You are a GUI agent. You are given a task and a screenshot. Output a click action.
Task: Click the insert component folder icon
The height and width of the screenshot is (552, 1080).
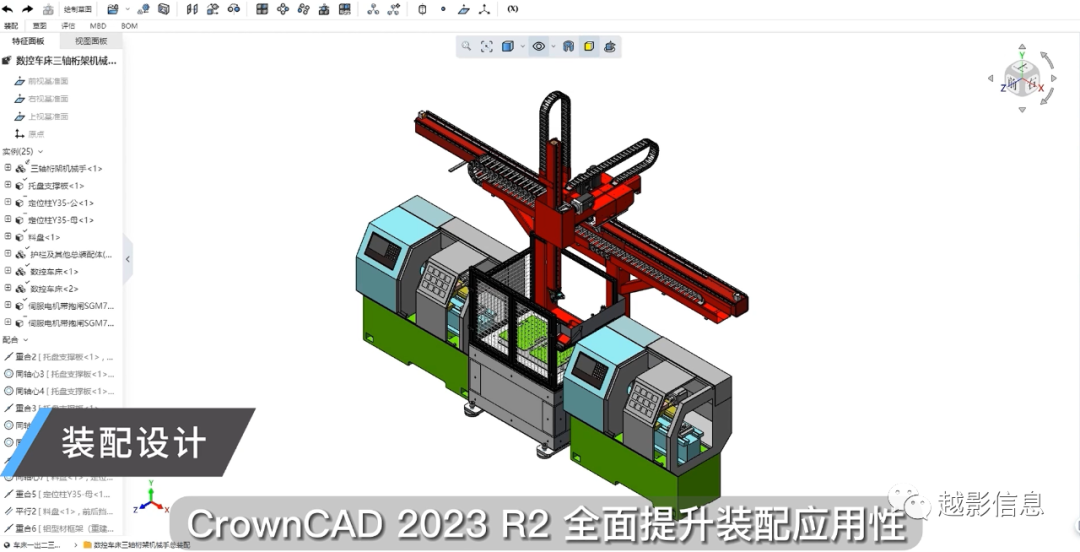[x=113, y=9]
